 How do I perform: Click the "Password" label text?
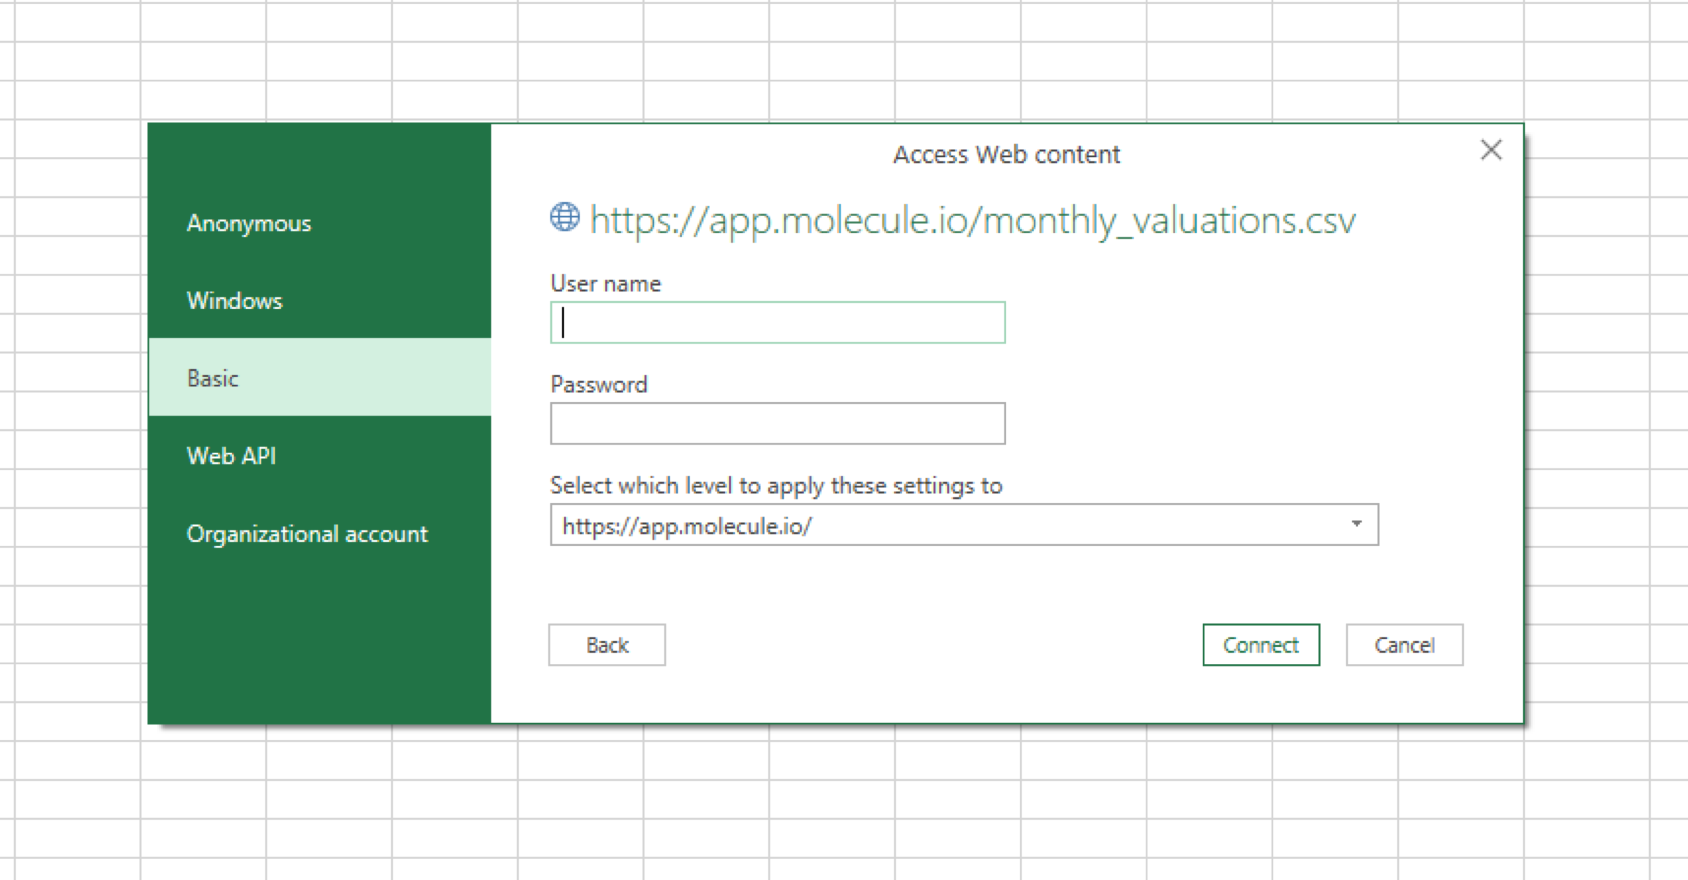click(598, 385)
